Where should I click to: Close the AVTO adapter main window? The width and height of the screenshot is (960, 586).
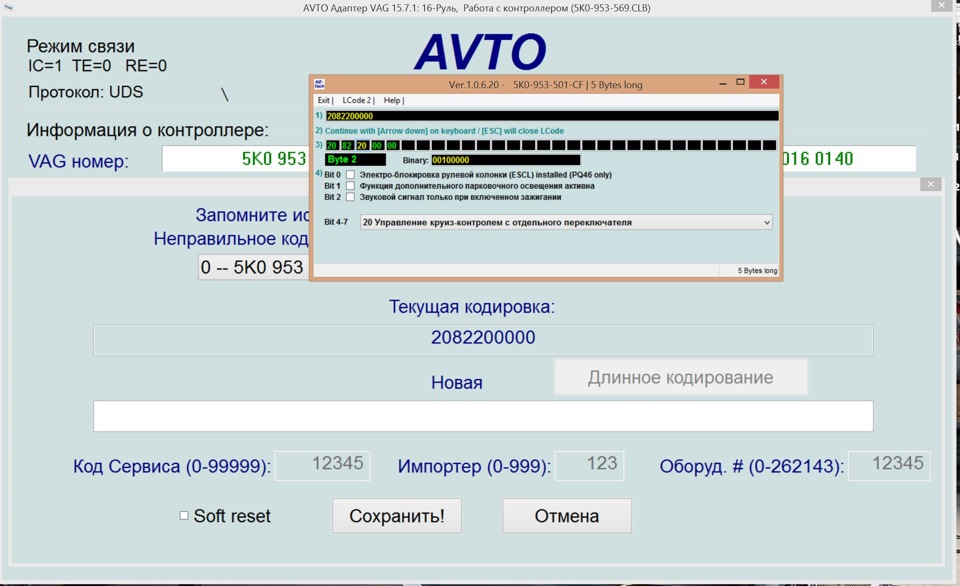[x=941, y=5]
